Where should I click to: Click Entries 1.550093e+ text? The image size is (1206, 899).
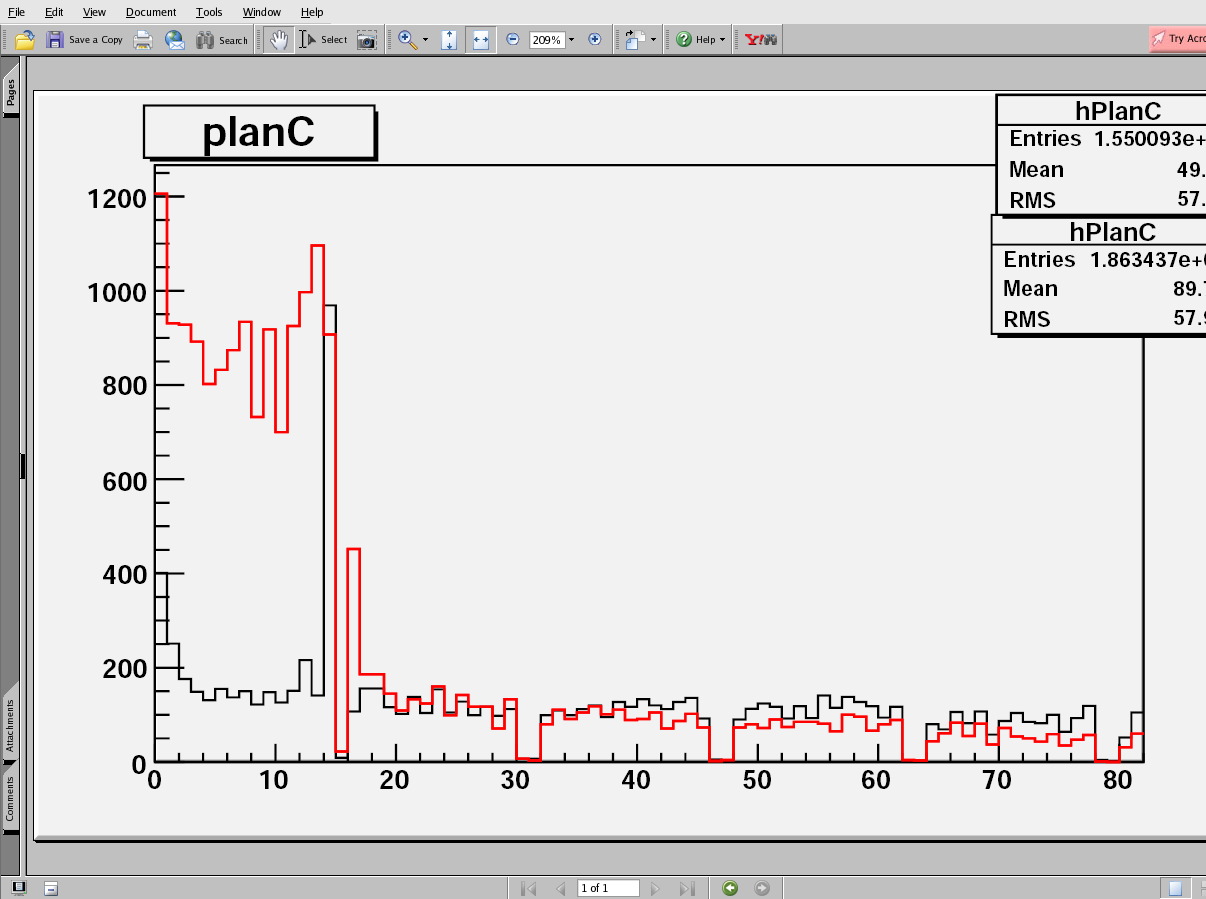(x=1107, y=139)
